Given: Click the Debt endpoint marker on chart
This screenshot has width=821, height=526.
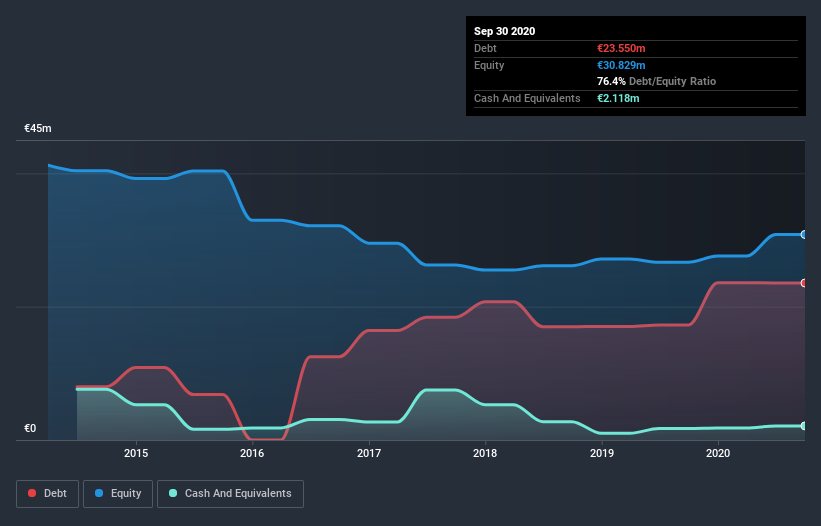Looking at the screenshot, I should [x=804, y=283].
